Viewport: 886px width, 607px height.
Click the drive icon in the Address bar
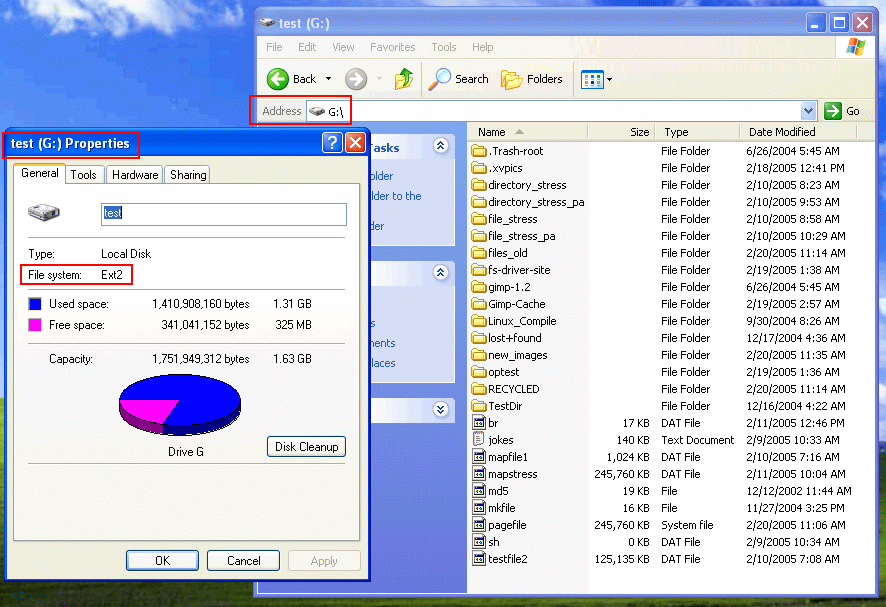click(x=317, y=111)
